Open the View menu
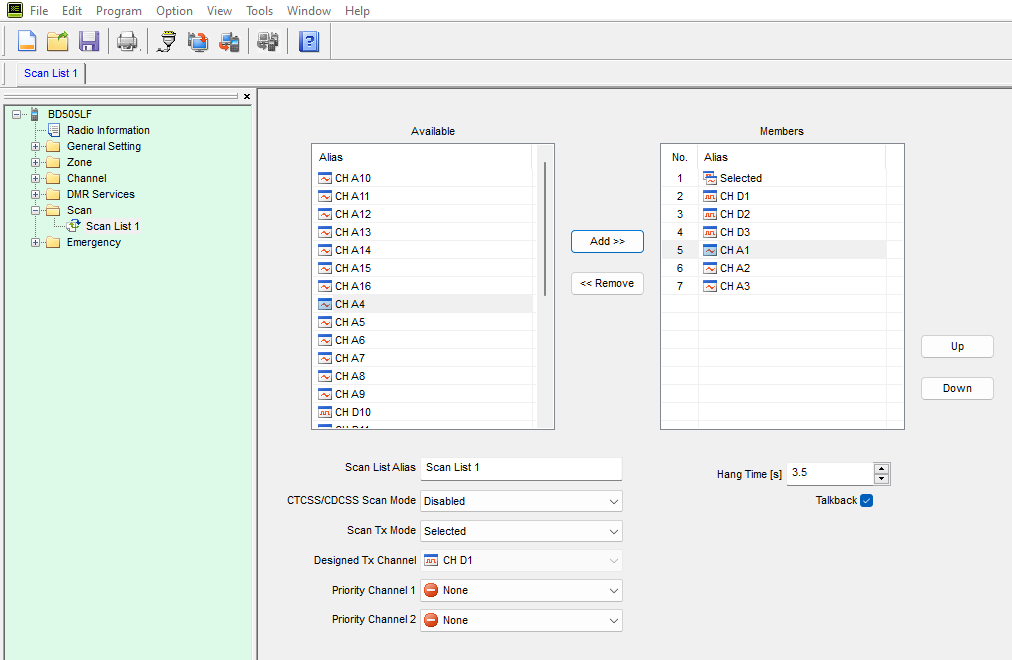This screenshot has height=660, width=1012. click(219, 11)
